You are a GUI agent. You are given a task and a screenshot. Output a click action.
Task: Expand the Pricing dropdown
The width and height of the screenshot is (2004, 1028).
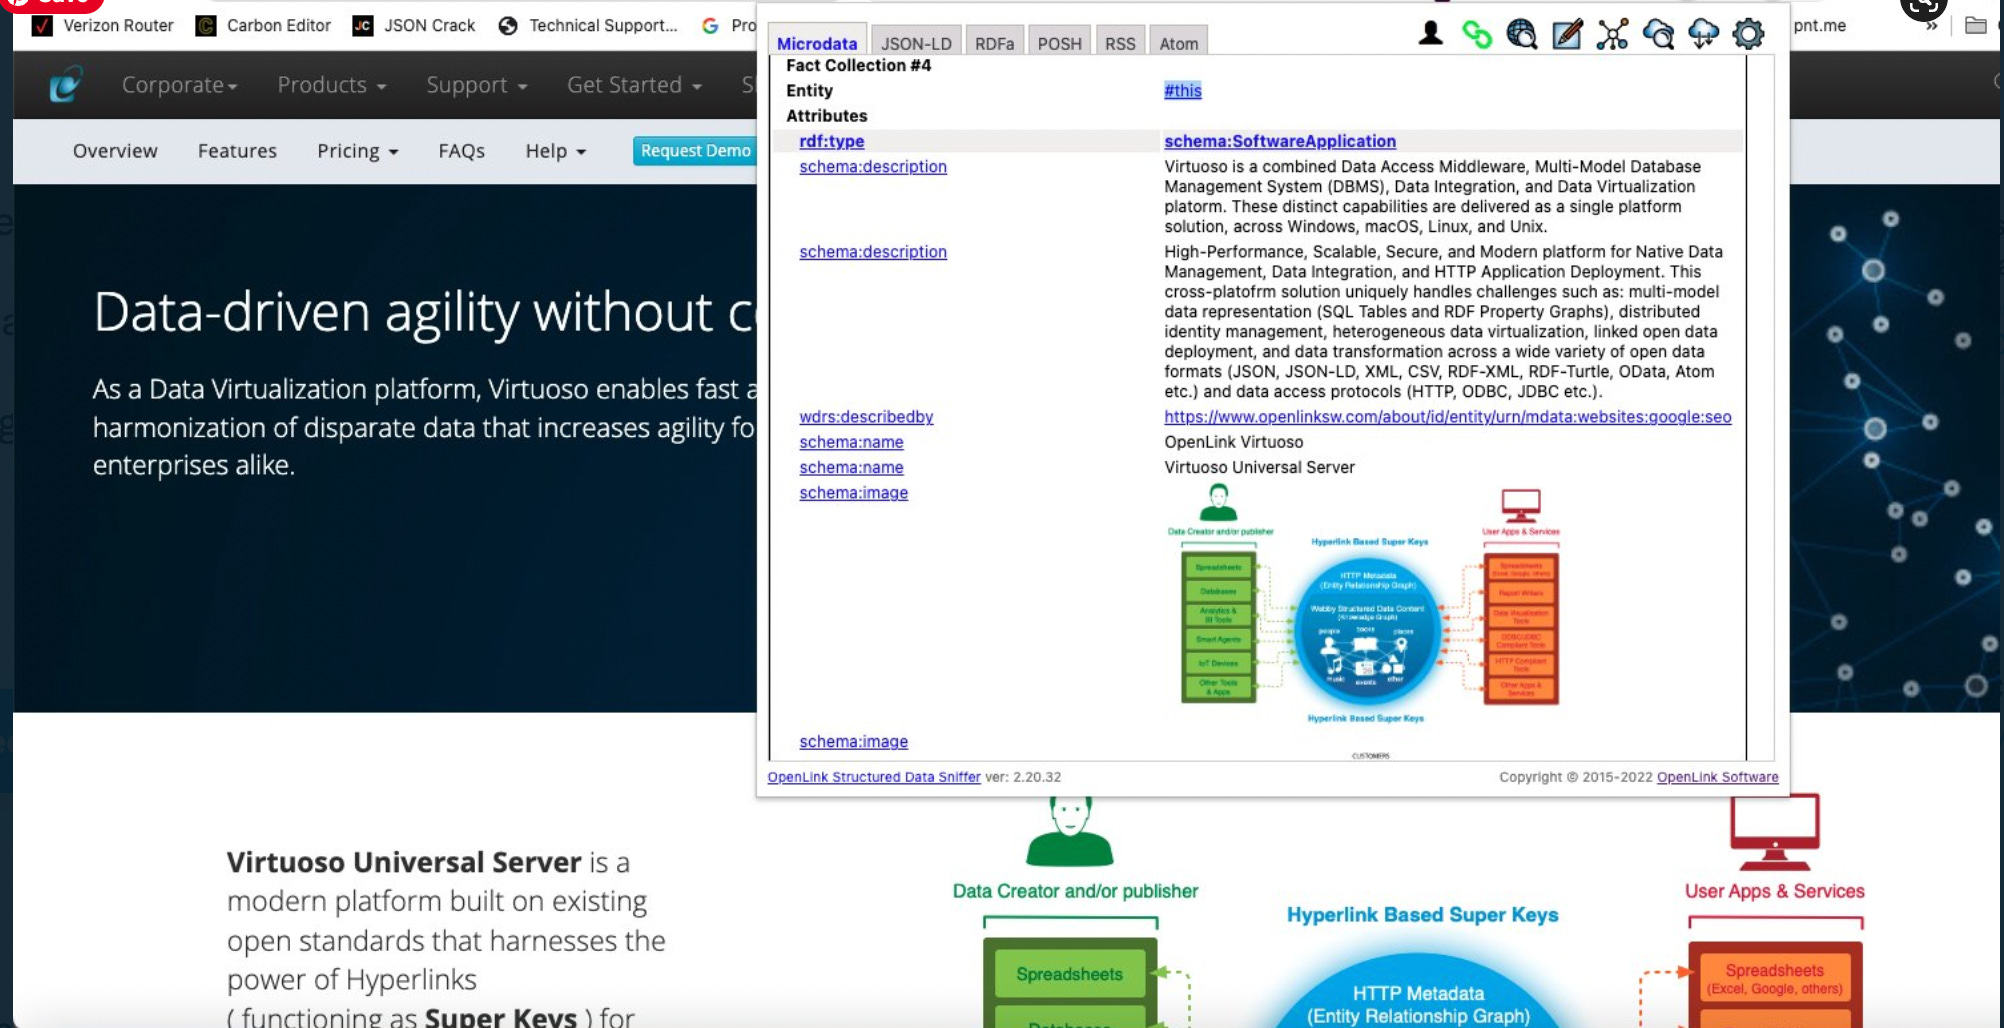(x=357, y=151)
